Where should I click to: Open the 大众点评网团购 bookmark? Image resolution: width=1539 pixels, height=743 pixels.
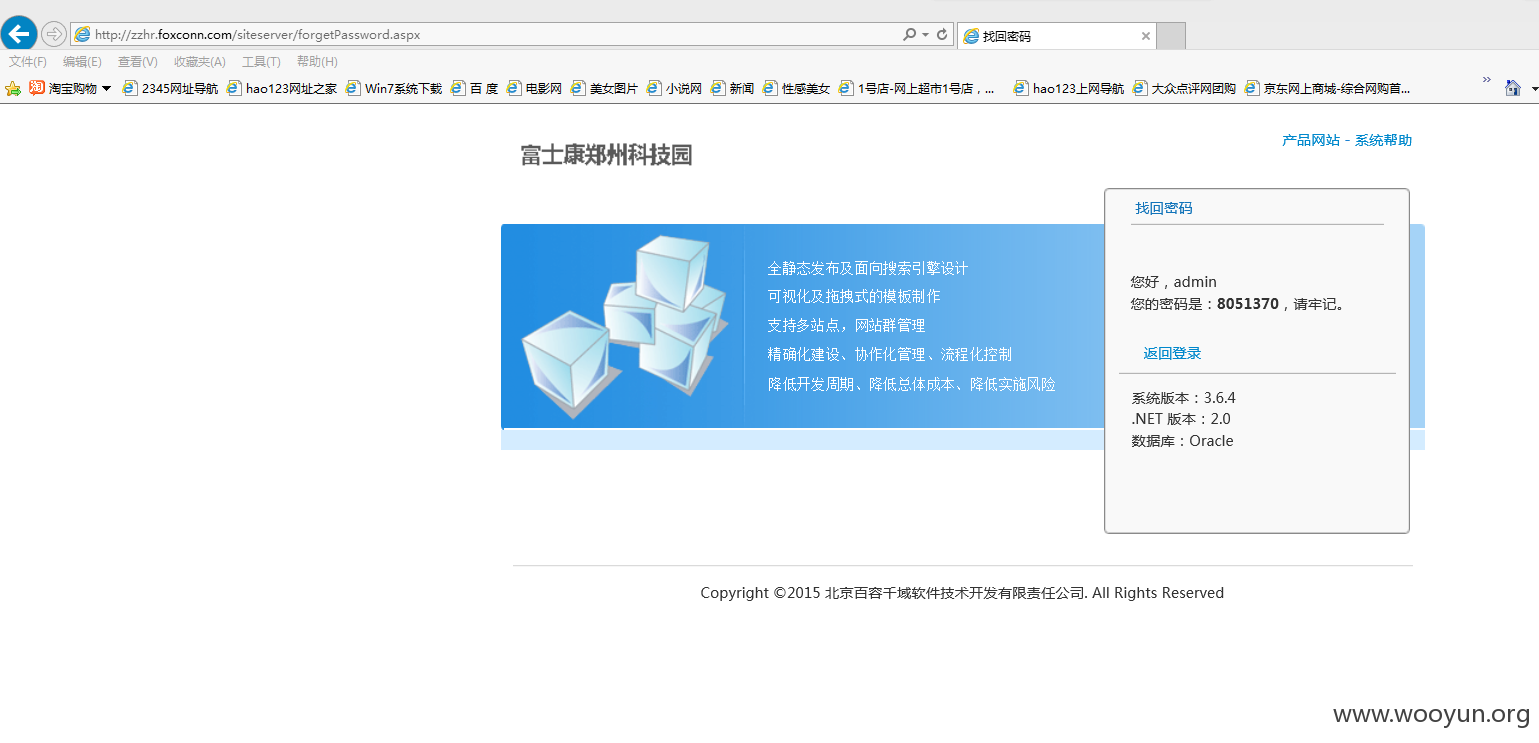click(x=1184, y=88)
